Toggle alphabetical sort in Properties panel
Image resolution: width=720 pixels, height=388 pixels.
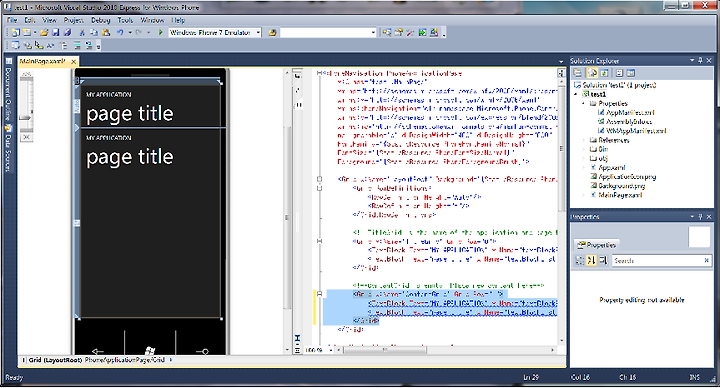point(591,260)
